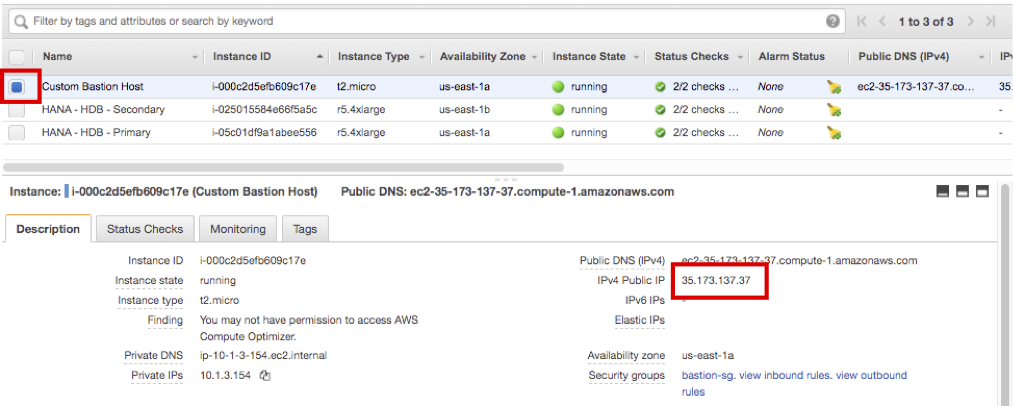
Task: Tick the HANA - HDB - Primary checkbox
Action: click(x=17, y=133)
